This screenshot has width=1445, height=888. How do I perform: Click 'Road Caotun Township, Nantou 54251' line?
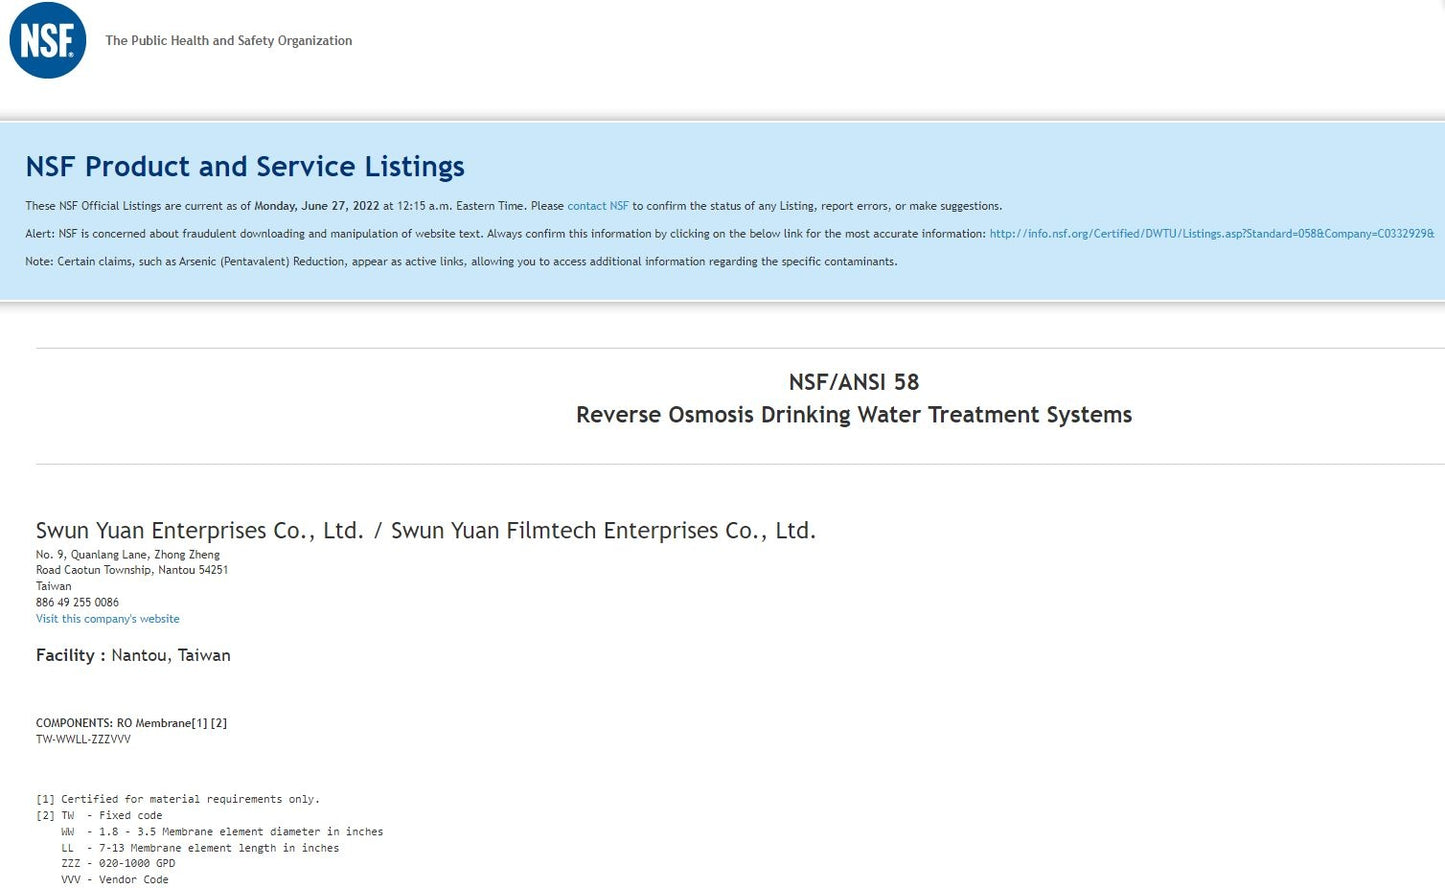tap(132, 570)
